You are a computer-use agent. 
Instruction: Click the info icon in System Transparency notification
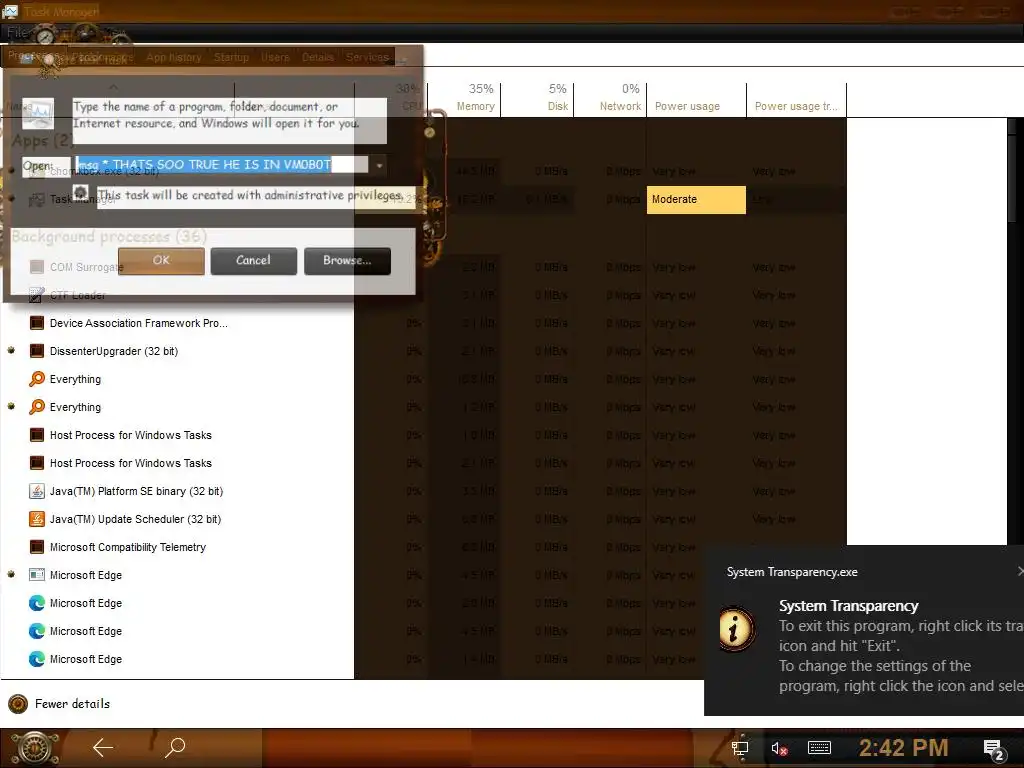pos(737,629)
